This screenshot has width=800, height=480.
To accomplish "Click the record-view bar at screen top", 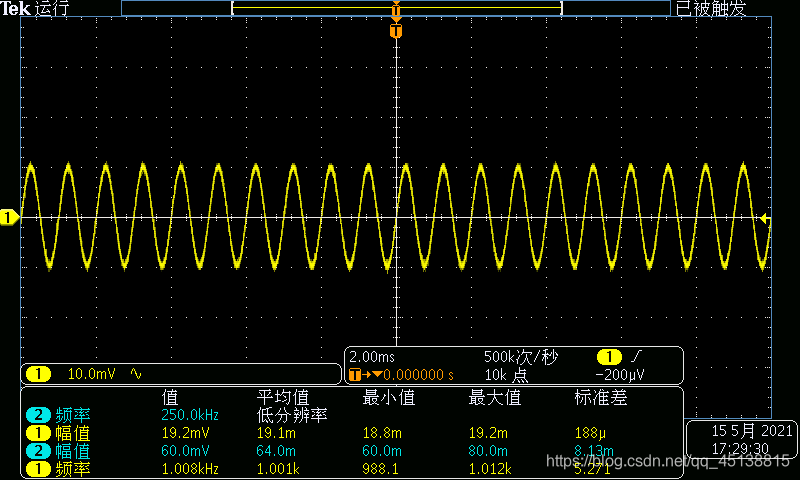I will pyautogui.click(x=396, y=8).
